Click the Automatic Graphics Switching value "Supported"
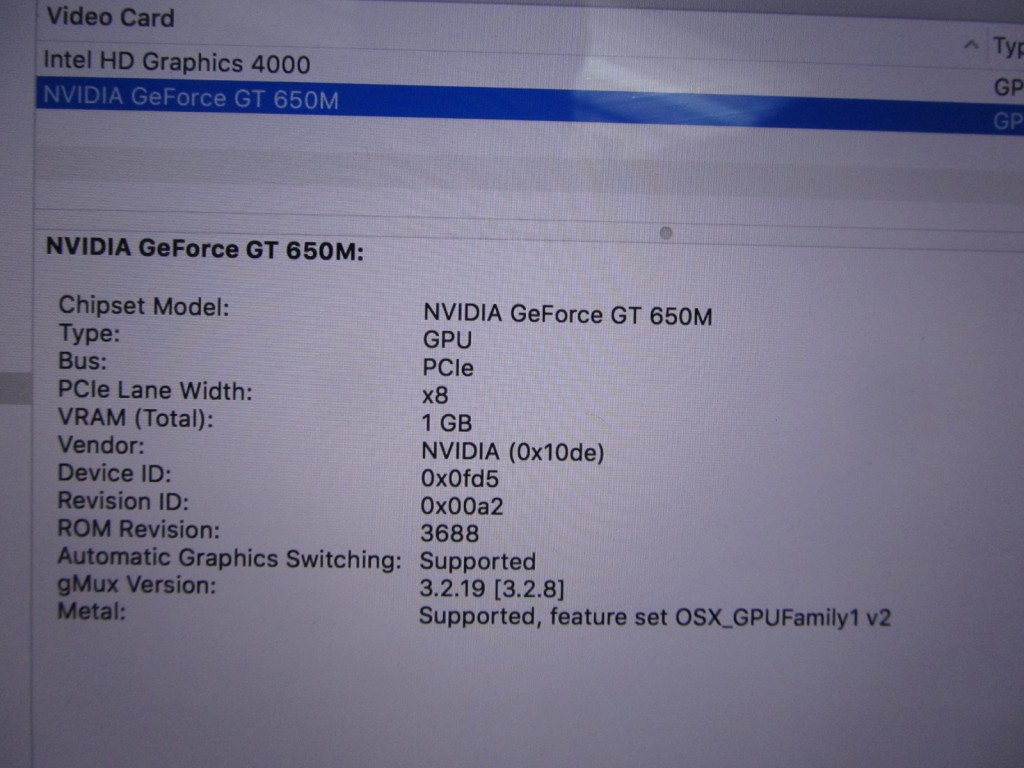This screenshot has height=768, width=1024. 477,562
